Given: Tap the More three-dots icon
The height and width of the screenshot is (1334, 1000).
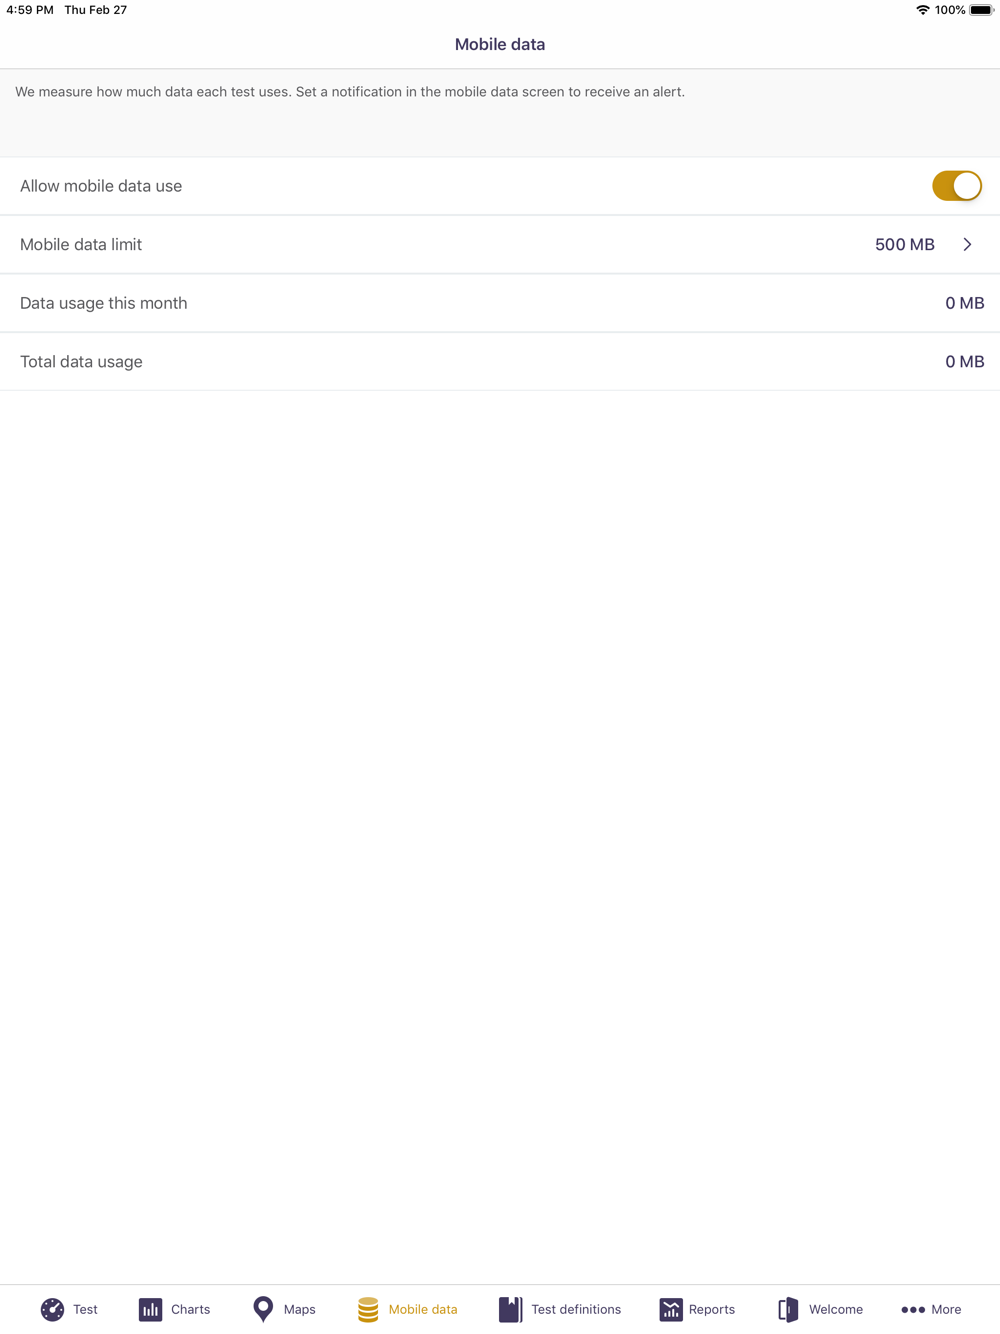Looking at the screenshot, I should (913, 1309).
